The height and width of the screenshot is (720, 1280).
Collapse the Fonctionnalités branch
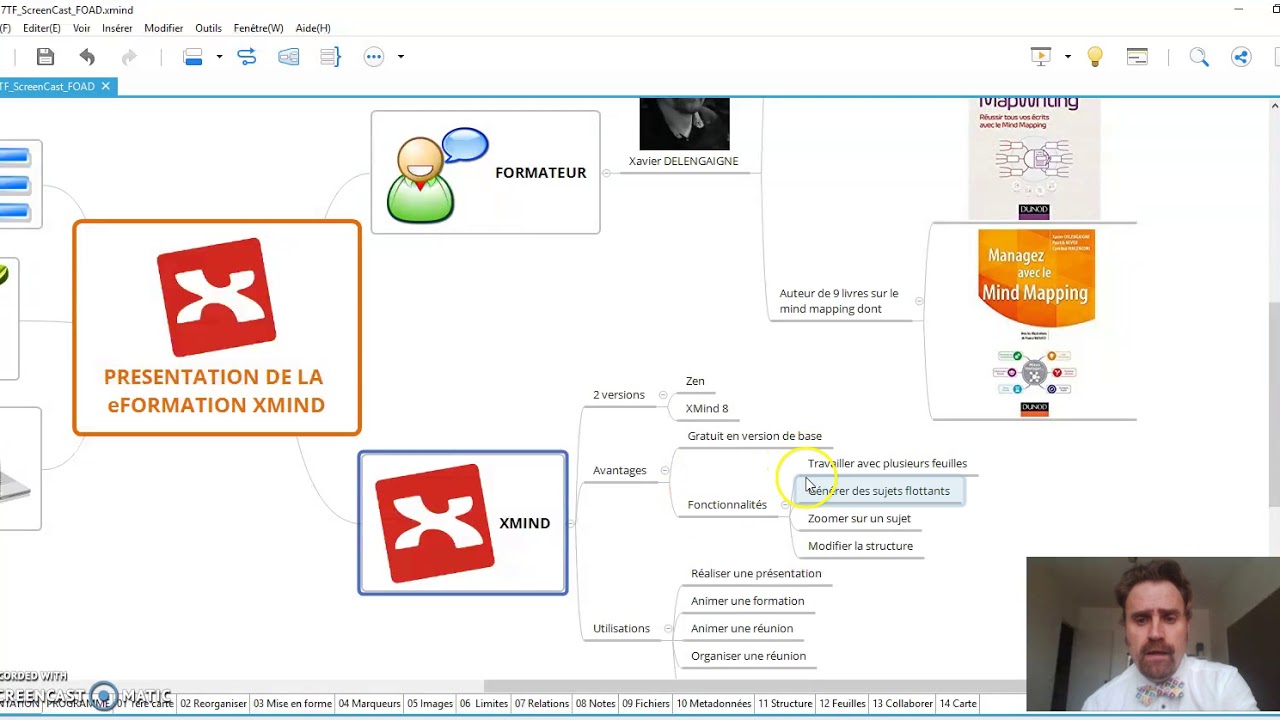click(784, 505)
